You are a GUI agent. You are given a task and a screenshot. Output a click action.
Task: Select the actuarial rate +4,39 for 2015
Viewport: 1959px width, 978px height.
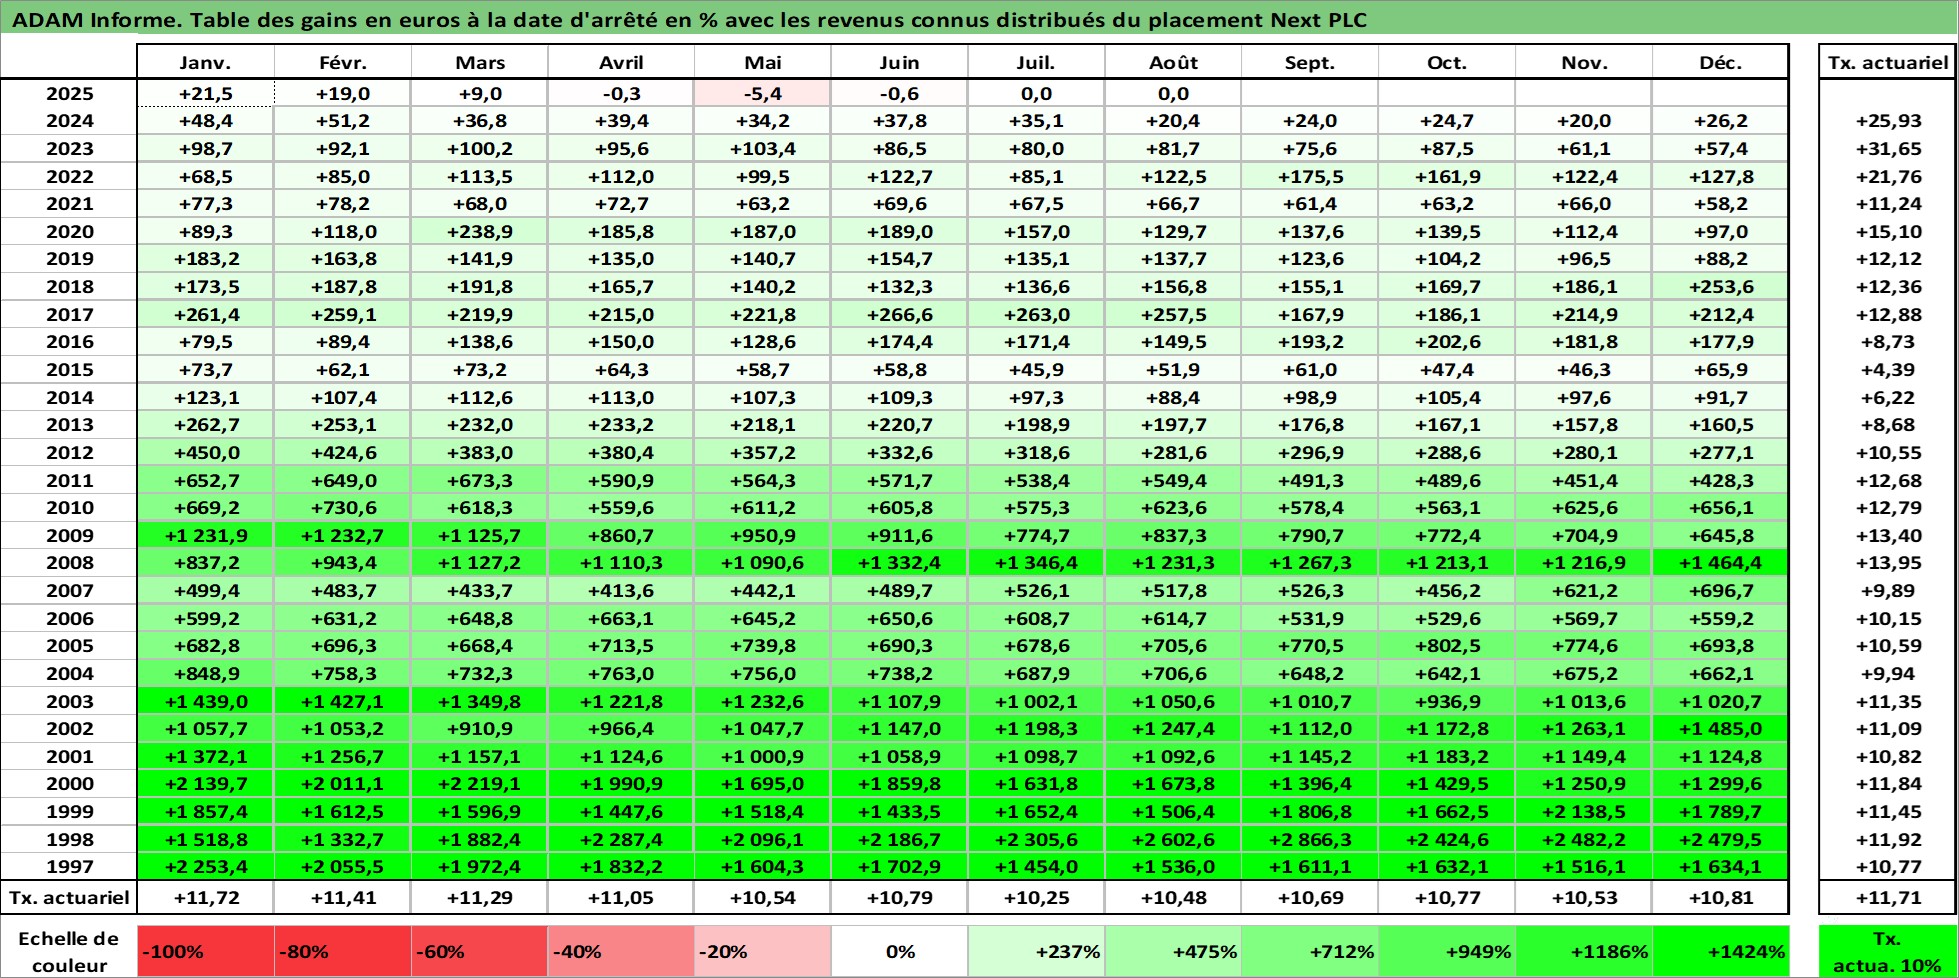[1888, 369]
